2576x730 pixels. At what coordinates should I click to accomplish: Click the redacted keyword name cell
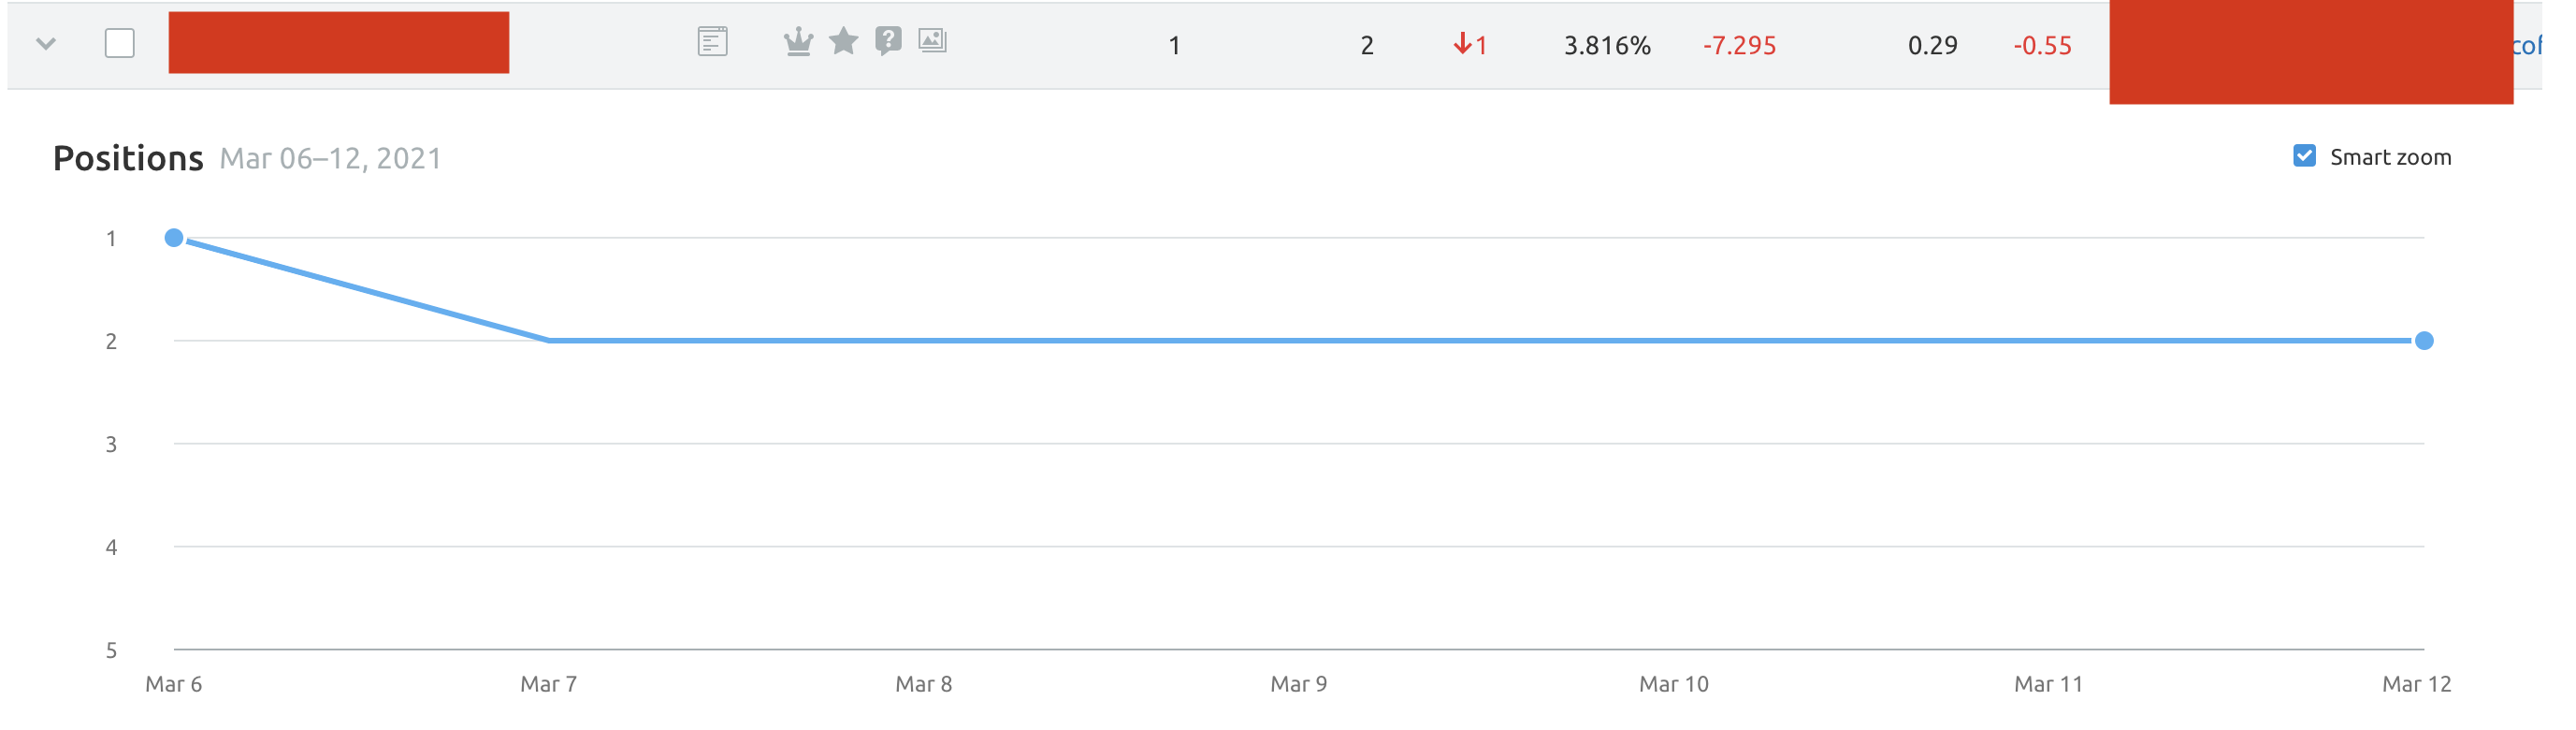click(339, 43)
